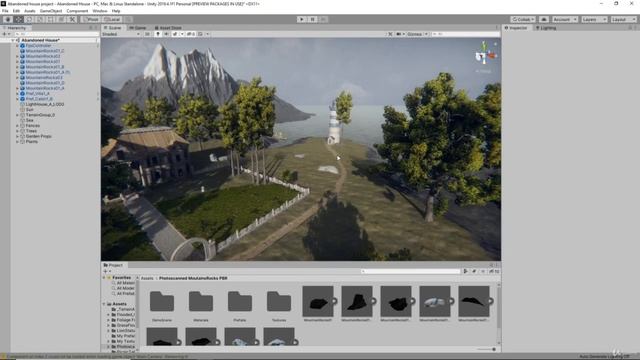
Task: Click Assets in the Project breadcrumb
Action: pyautogui.click(x=147, y=278)
